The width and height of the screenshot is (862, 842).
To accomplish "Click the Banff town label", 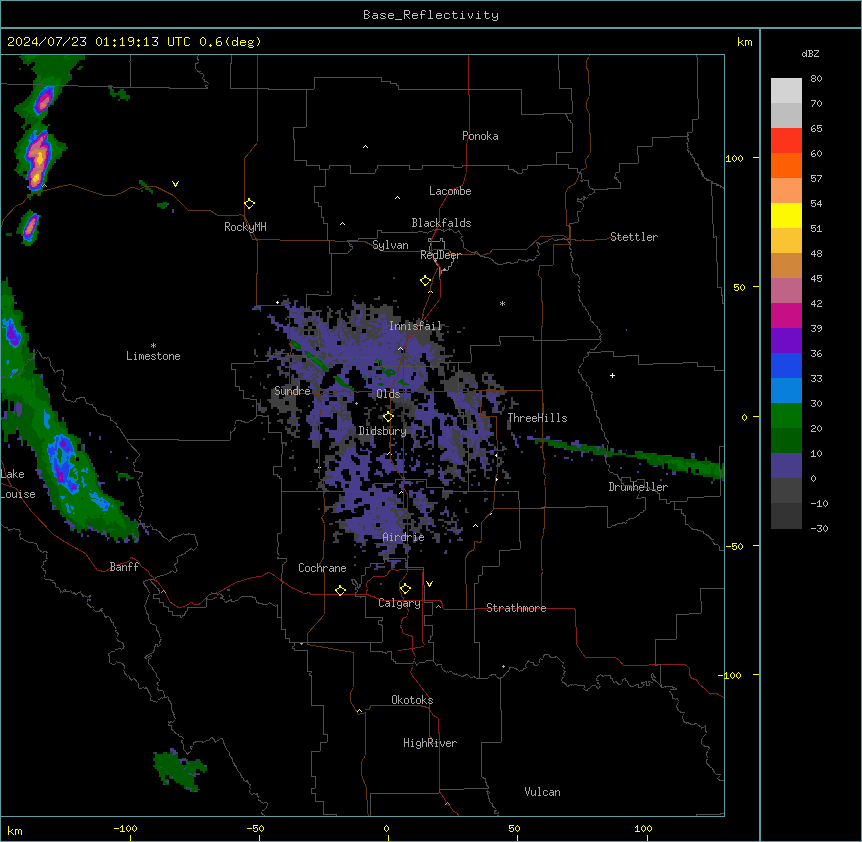I will coord(124,567).
